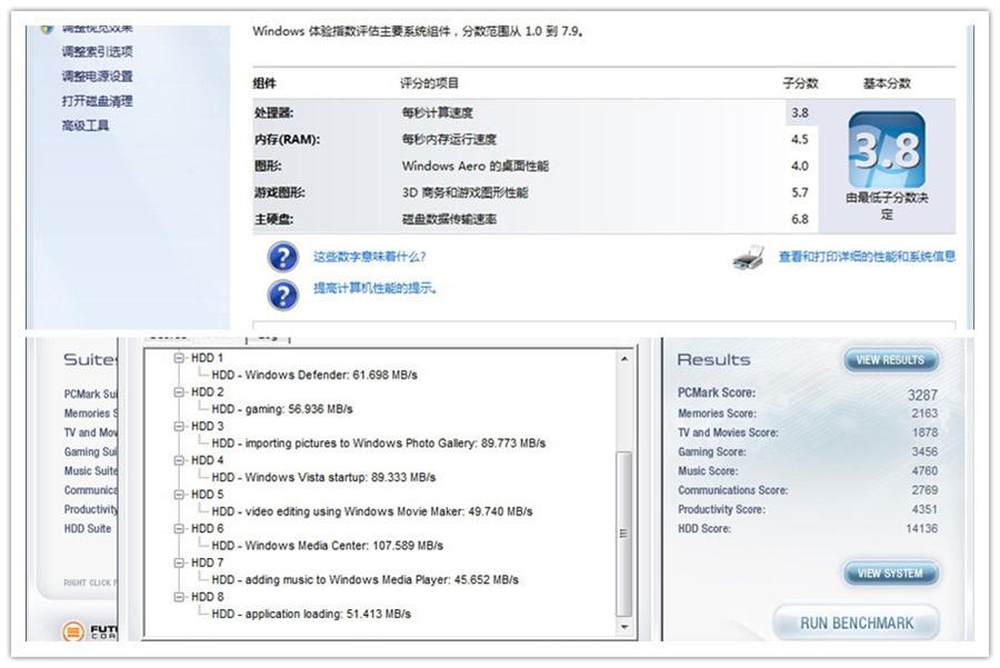The height and width of the screenshot is (668, 1000).
Task: Select the video editing Movie Maker result
Action: (372, 512)
